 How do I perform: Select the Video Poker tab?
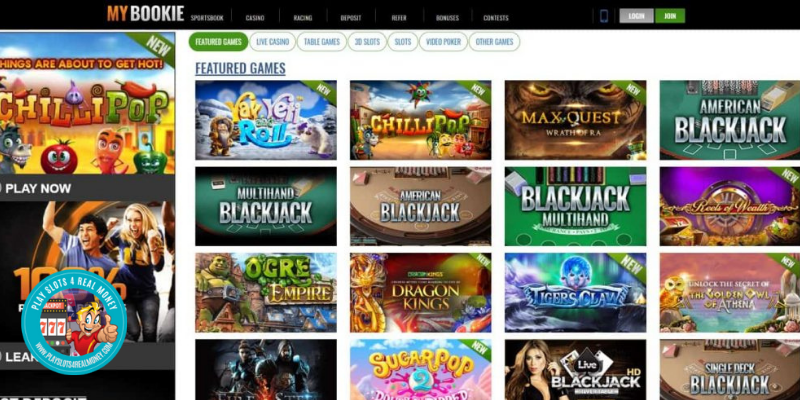(x=443, y=42)
